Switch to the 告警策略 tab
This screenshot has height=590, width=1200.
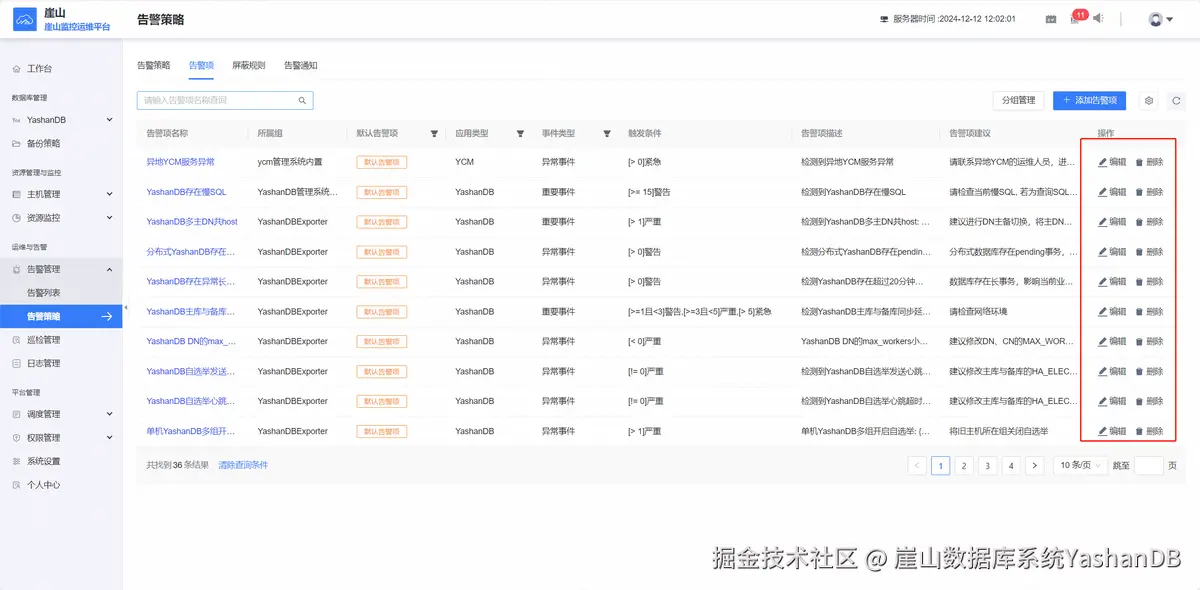(x=153, y=65)
